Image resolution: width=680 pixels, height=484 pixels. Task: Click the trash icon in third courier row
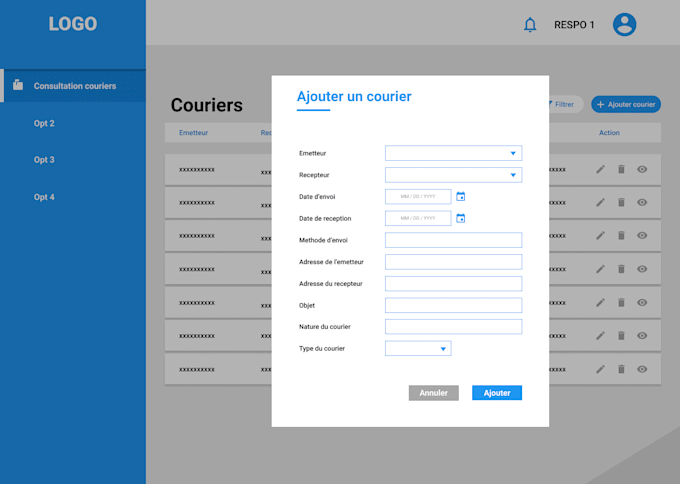621,235
